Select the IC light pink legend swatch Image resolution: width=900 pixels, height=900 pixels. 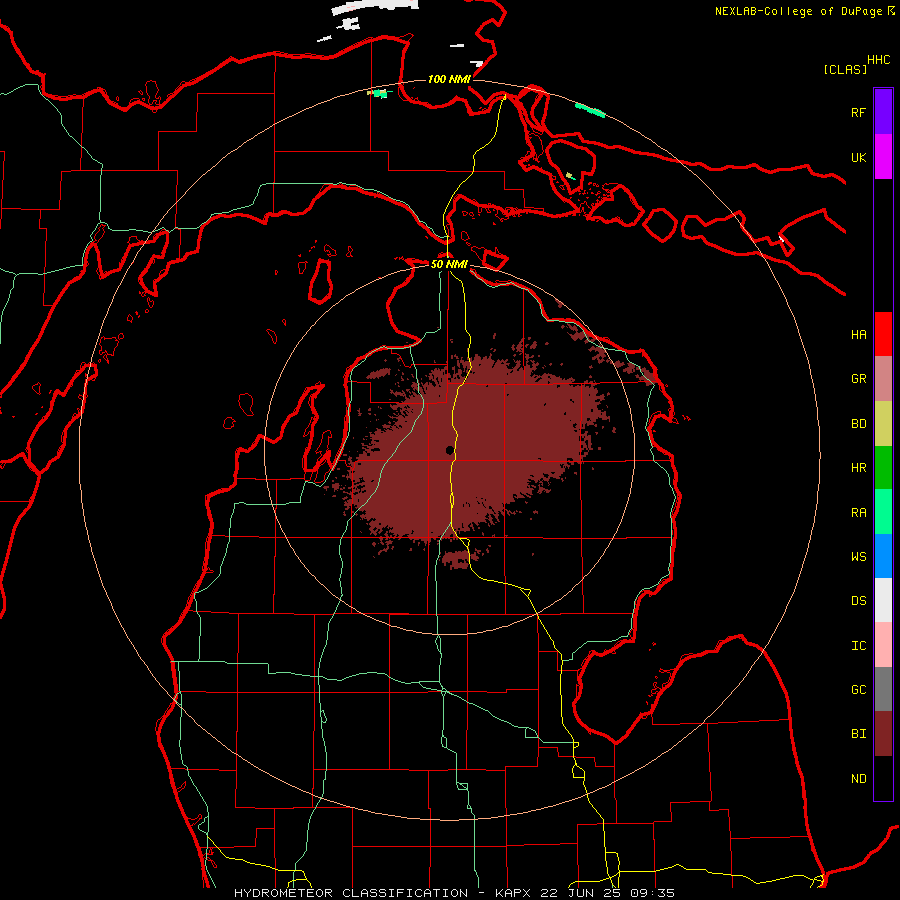coord(883,645)
